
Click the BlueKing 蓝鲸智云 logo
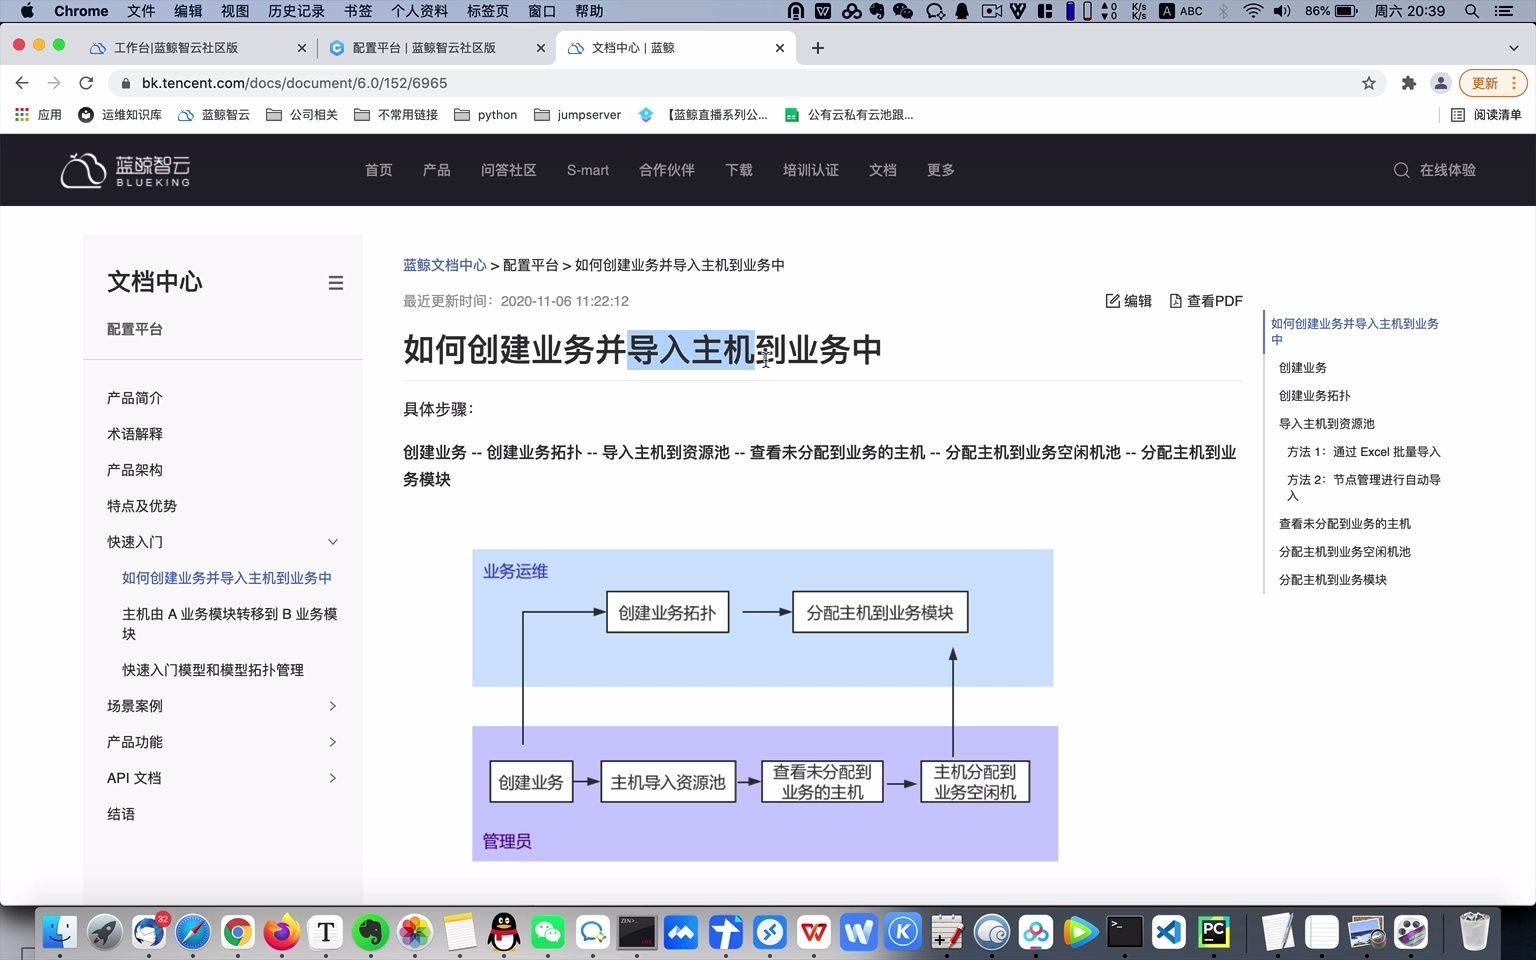(125, 170)
